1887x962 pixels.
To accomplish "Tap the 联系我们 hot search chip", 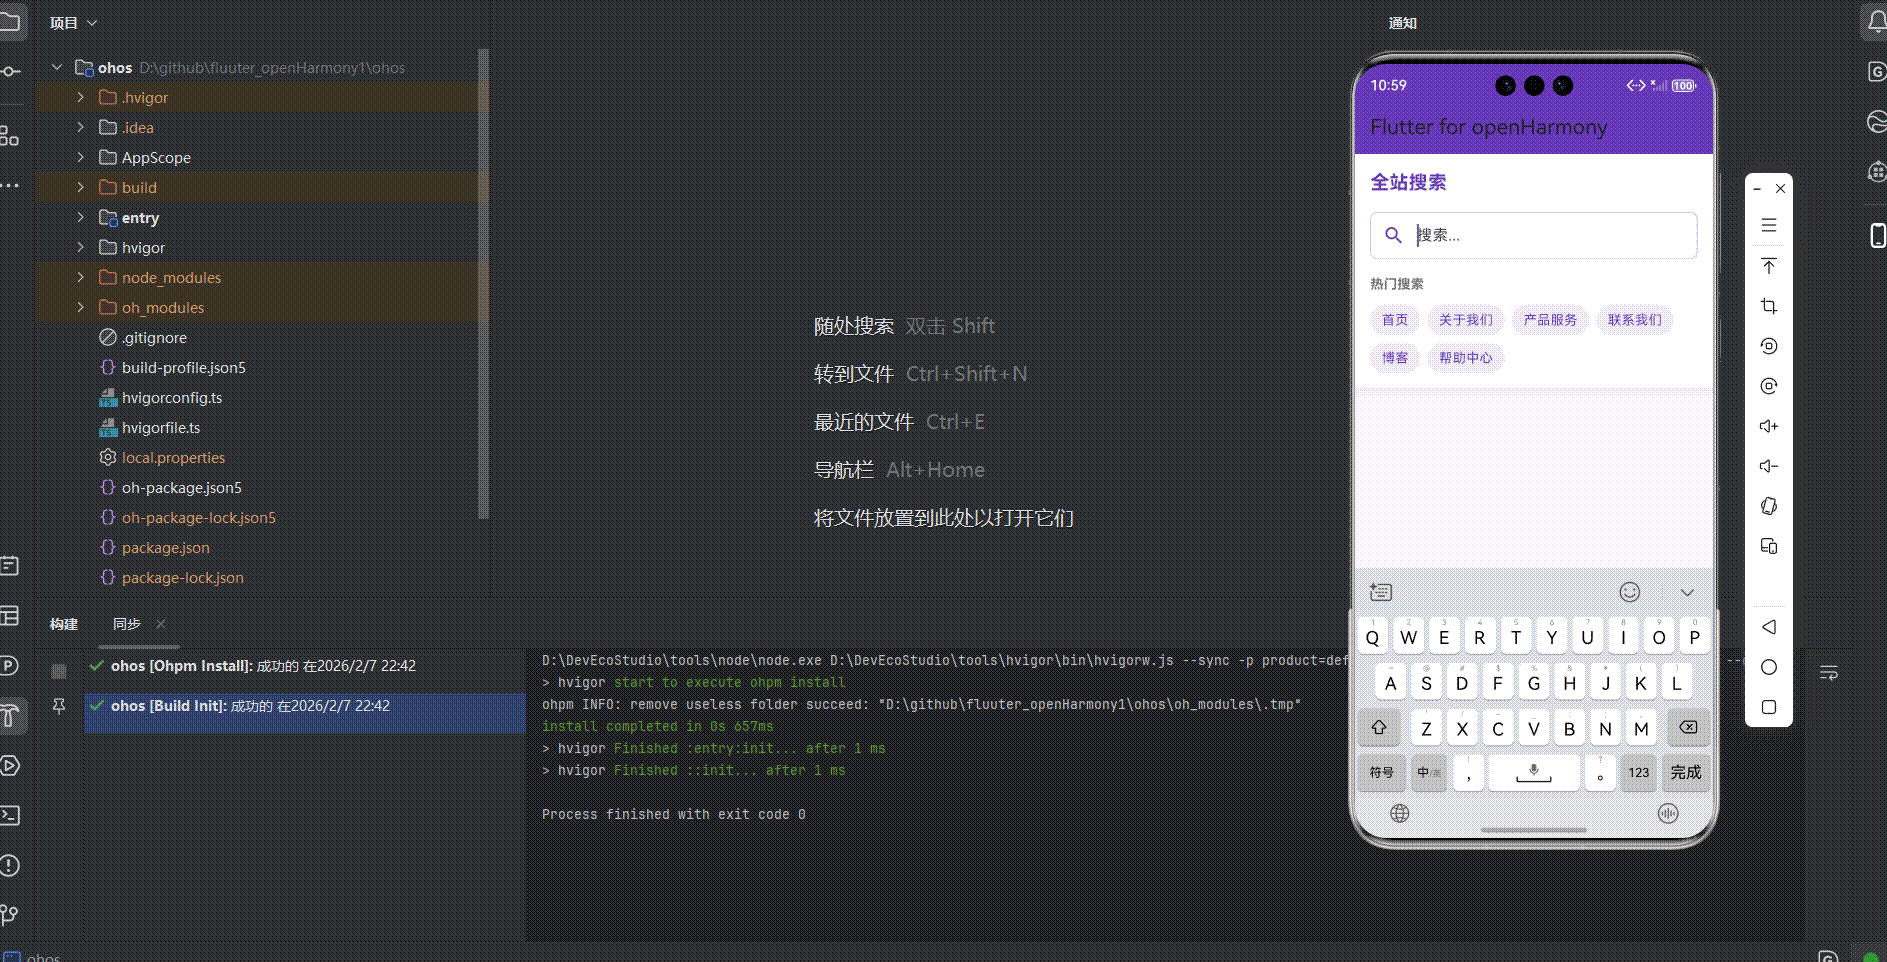I will tap(1635, 320).
